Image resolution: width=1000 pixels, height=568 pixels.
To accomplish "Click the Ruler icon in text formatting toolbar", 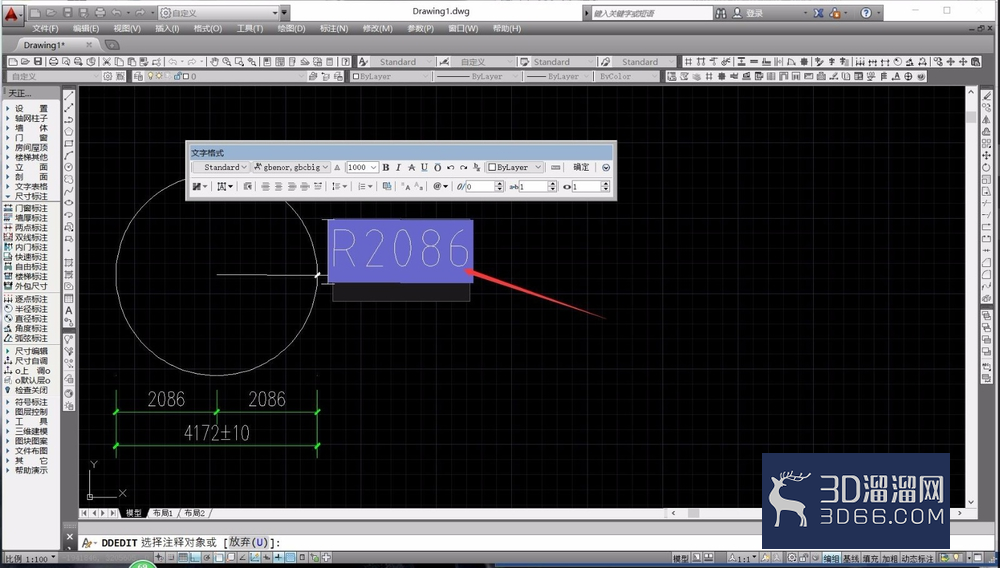I will coord(555,167).
